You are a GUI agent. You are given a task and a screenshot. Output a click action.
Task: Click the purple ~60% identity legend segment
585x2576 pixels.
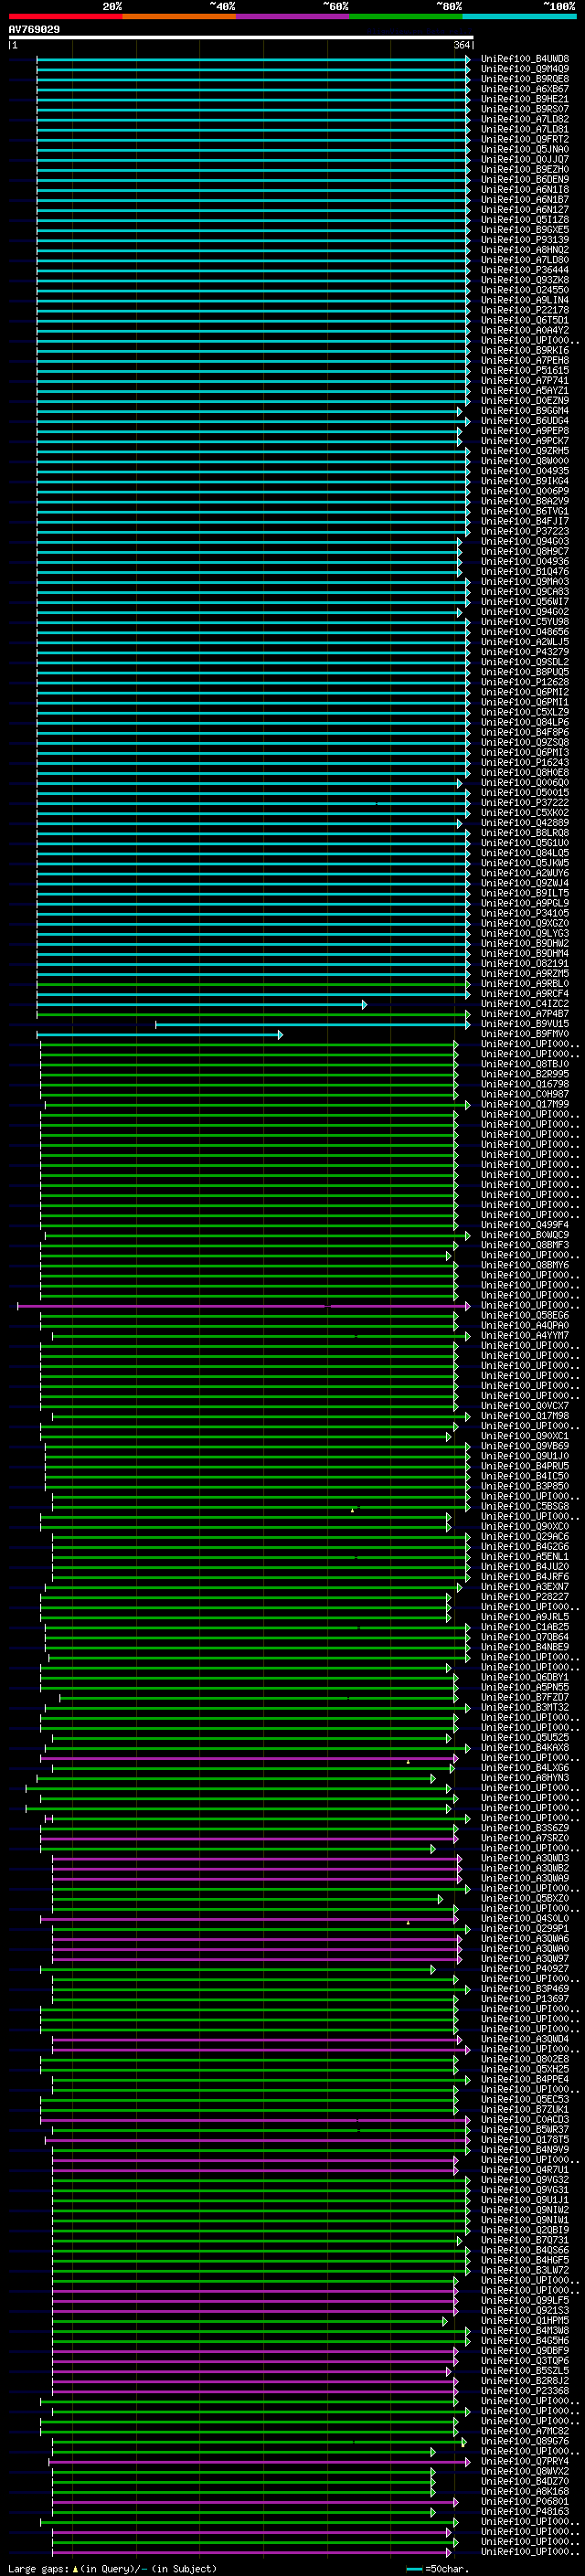point(293,16)
